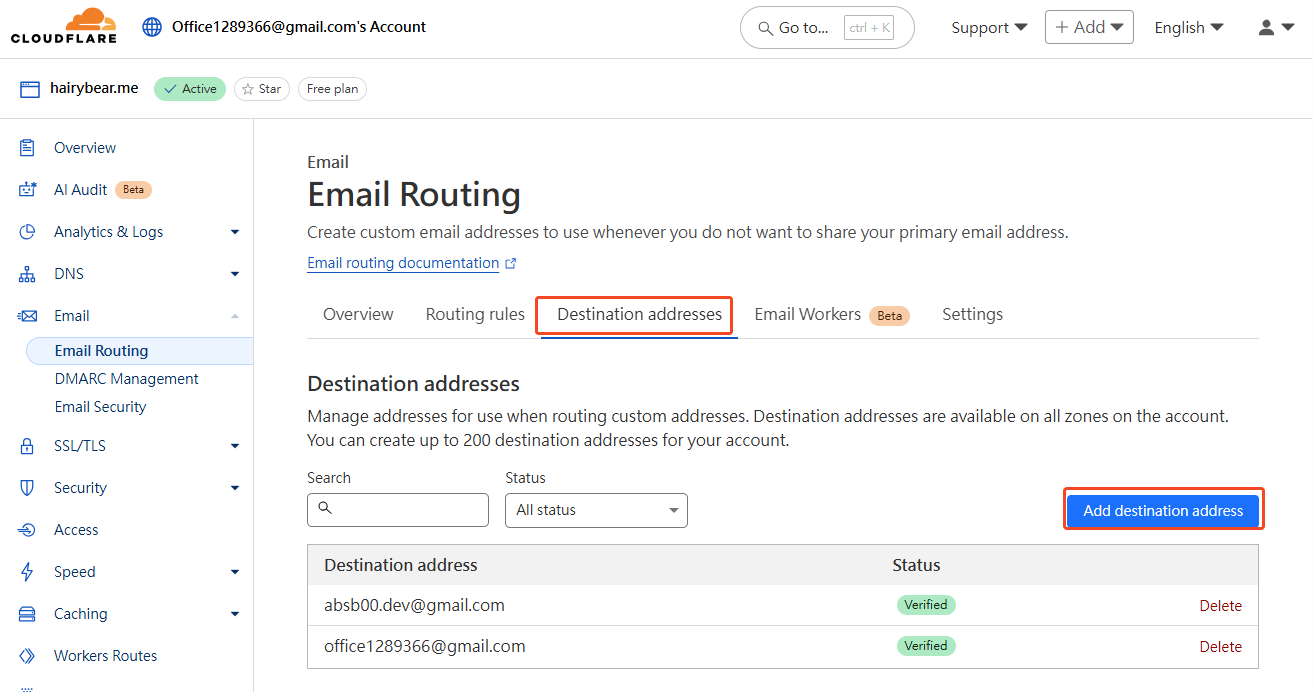The width and height of the screenshot is (1313, 692).
Task: Click the hairybear.me domain name
Action: (x=94, y=88)
